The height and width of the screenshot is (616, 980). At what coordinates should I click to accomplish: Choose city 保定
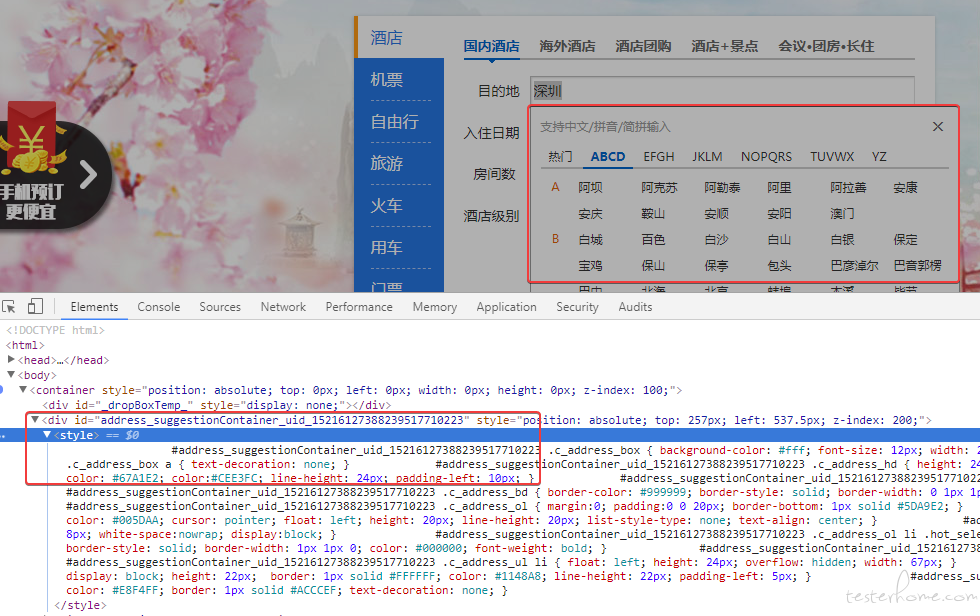point(905,239)
